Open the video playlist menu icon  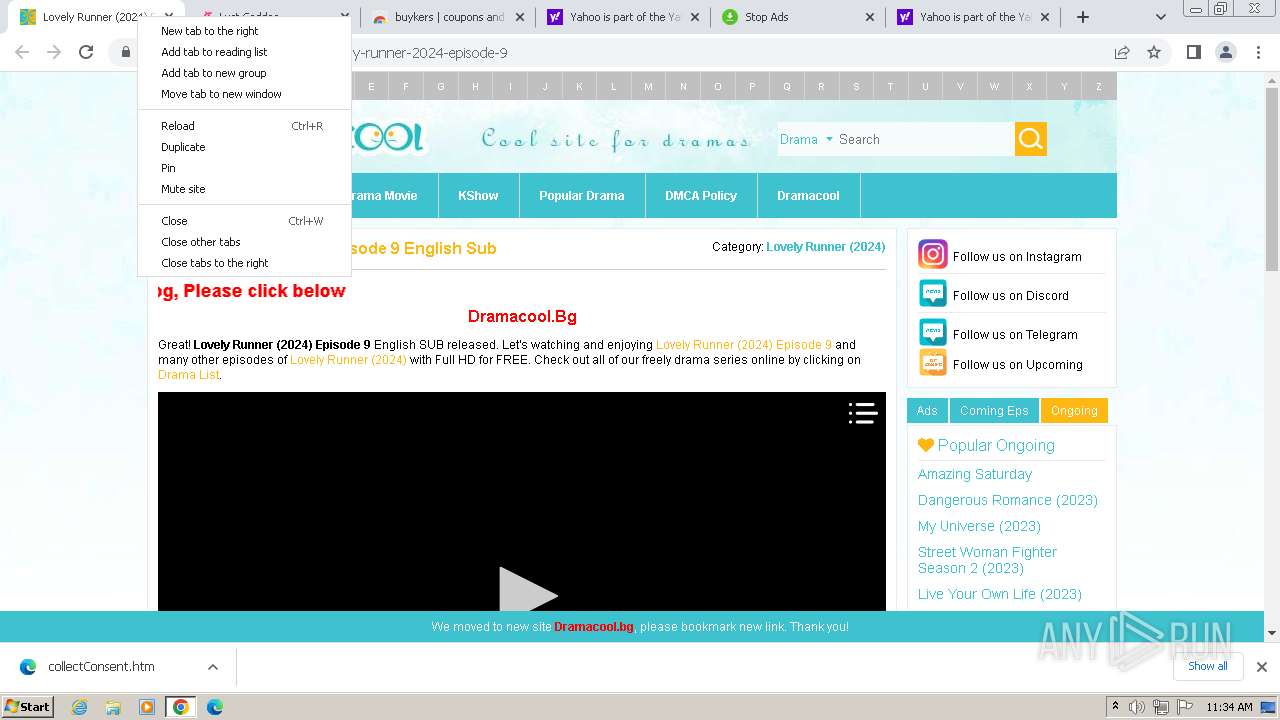point(863,413)
